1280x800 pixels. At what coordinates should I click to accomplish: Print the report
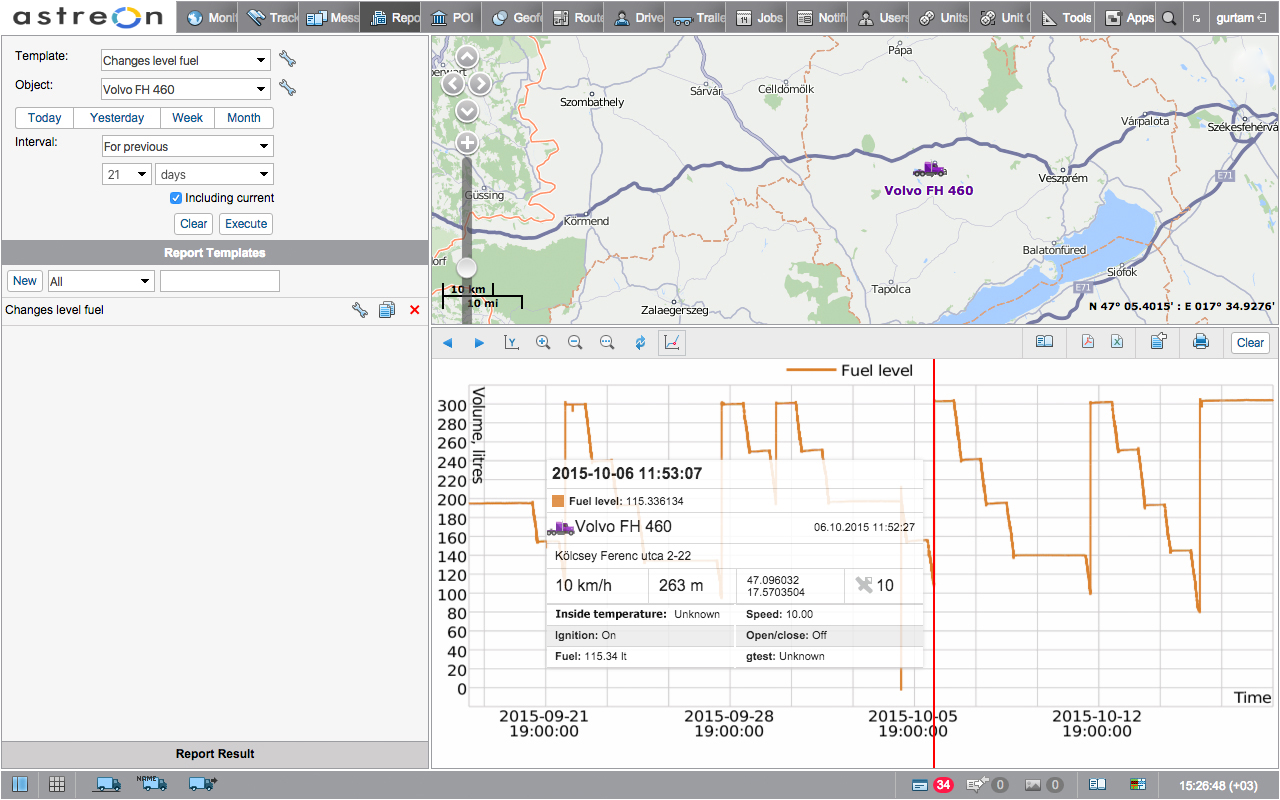(x=1201, y=342)
